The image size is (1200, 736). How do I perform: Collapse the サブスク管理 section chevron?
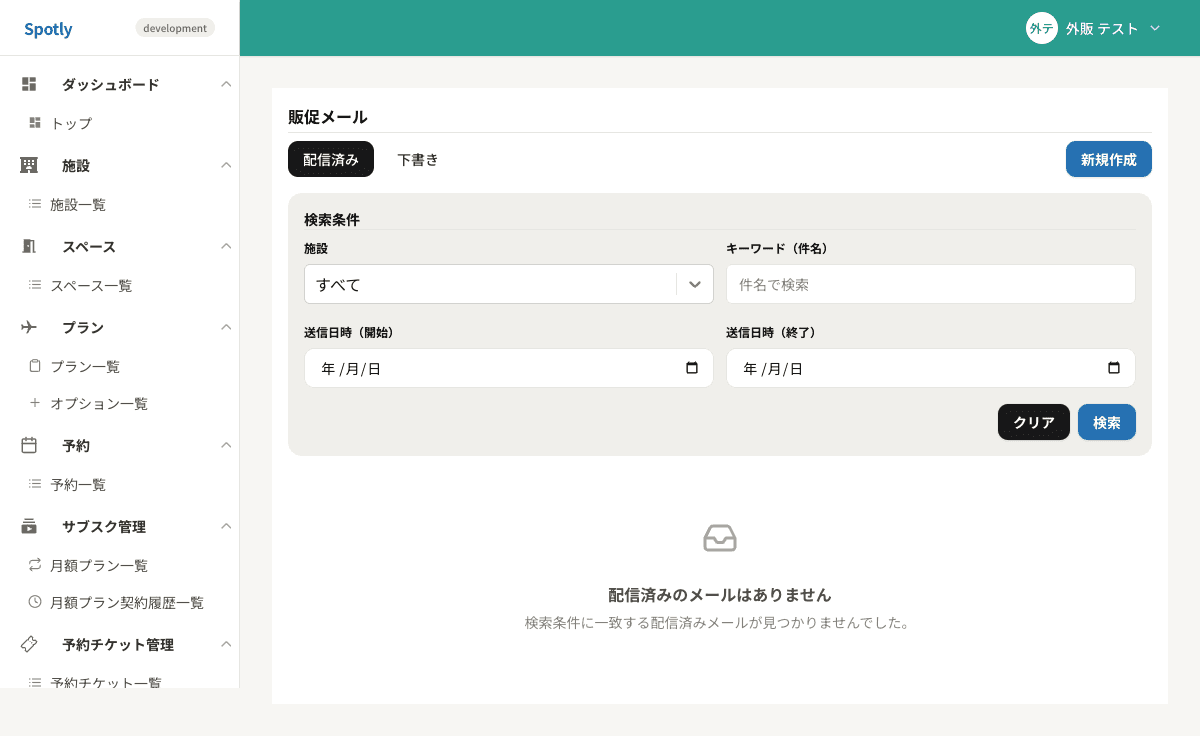[x=226, y=526]
